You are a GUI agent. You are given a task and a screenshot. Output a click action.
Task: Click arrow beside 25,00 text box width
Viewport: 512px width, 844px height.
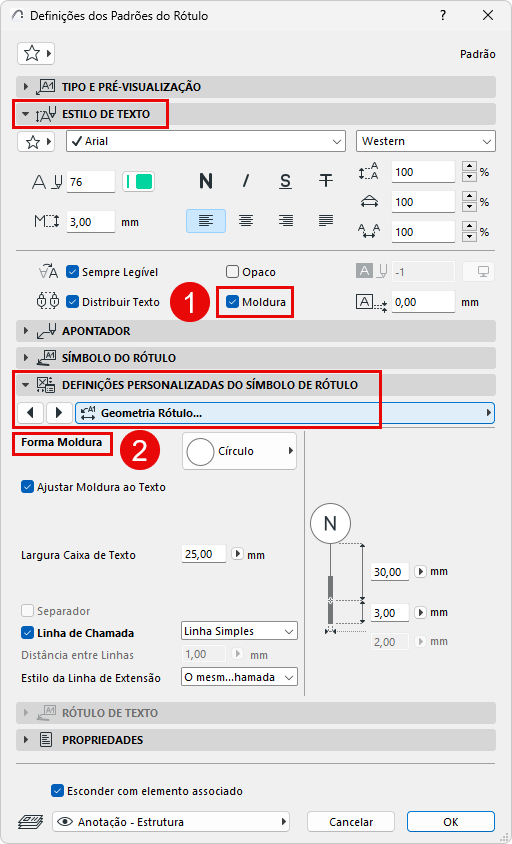coord(237,554)
